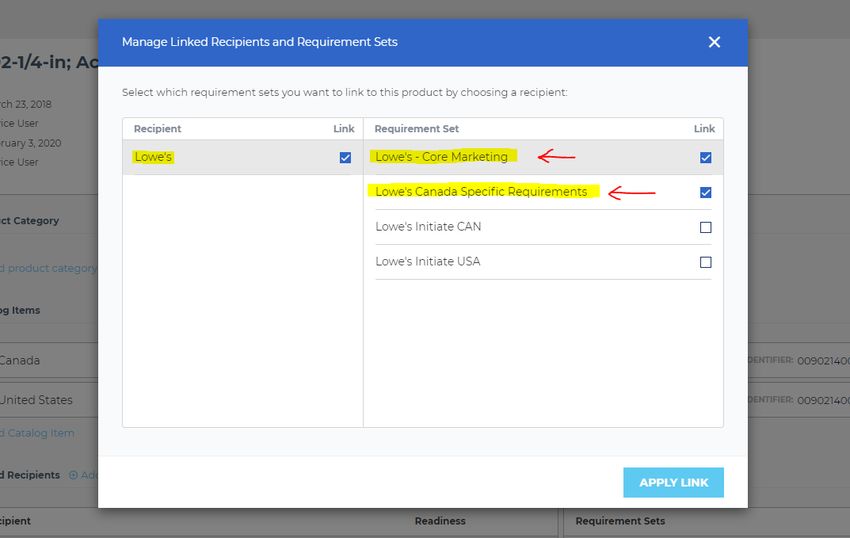
Task: Click the dialog title Manage Linked Recipients
Action: (260, 42)
